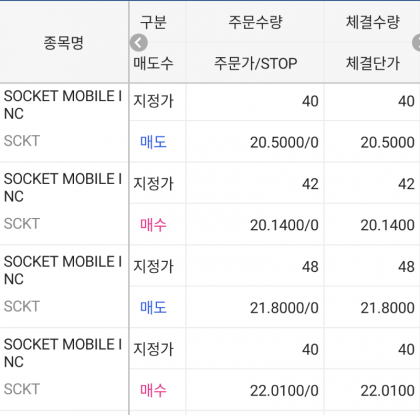Click the 체결수량 column header

[x=372, y=22]
